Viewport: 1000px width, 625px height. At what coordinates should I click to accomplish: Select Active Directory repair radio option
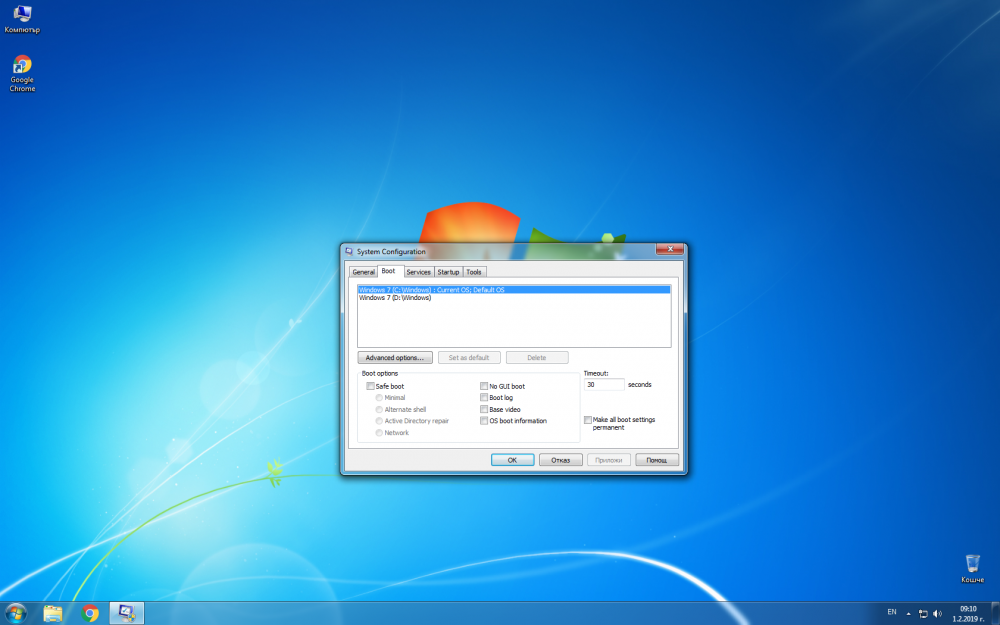click(379, 421)
